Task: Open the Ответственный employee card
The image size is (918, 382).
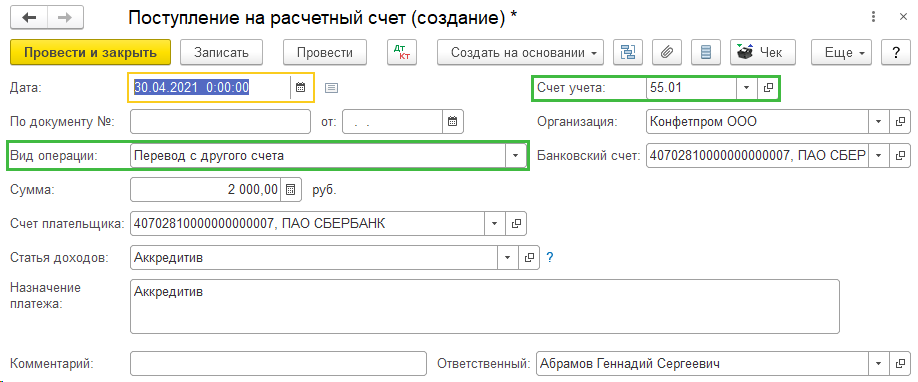Action: click(x=900, y=363)
